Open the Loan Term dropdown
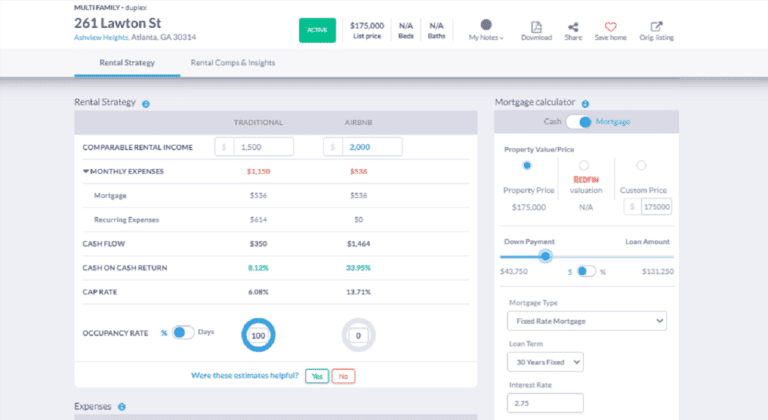Screen dimensions: 768x420 (545, 362)
